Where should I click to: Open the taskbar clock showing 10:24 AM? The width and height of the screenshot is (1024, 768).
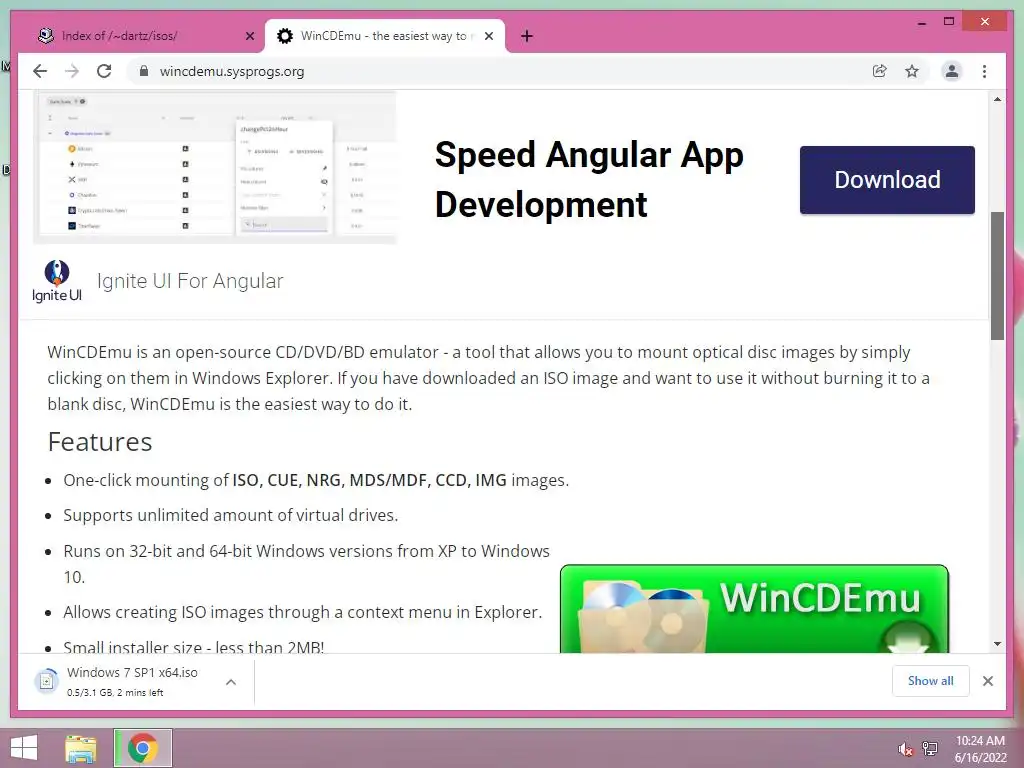click(x=980, y=748)
